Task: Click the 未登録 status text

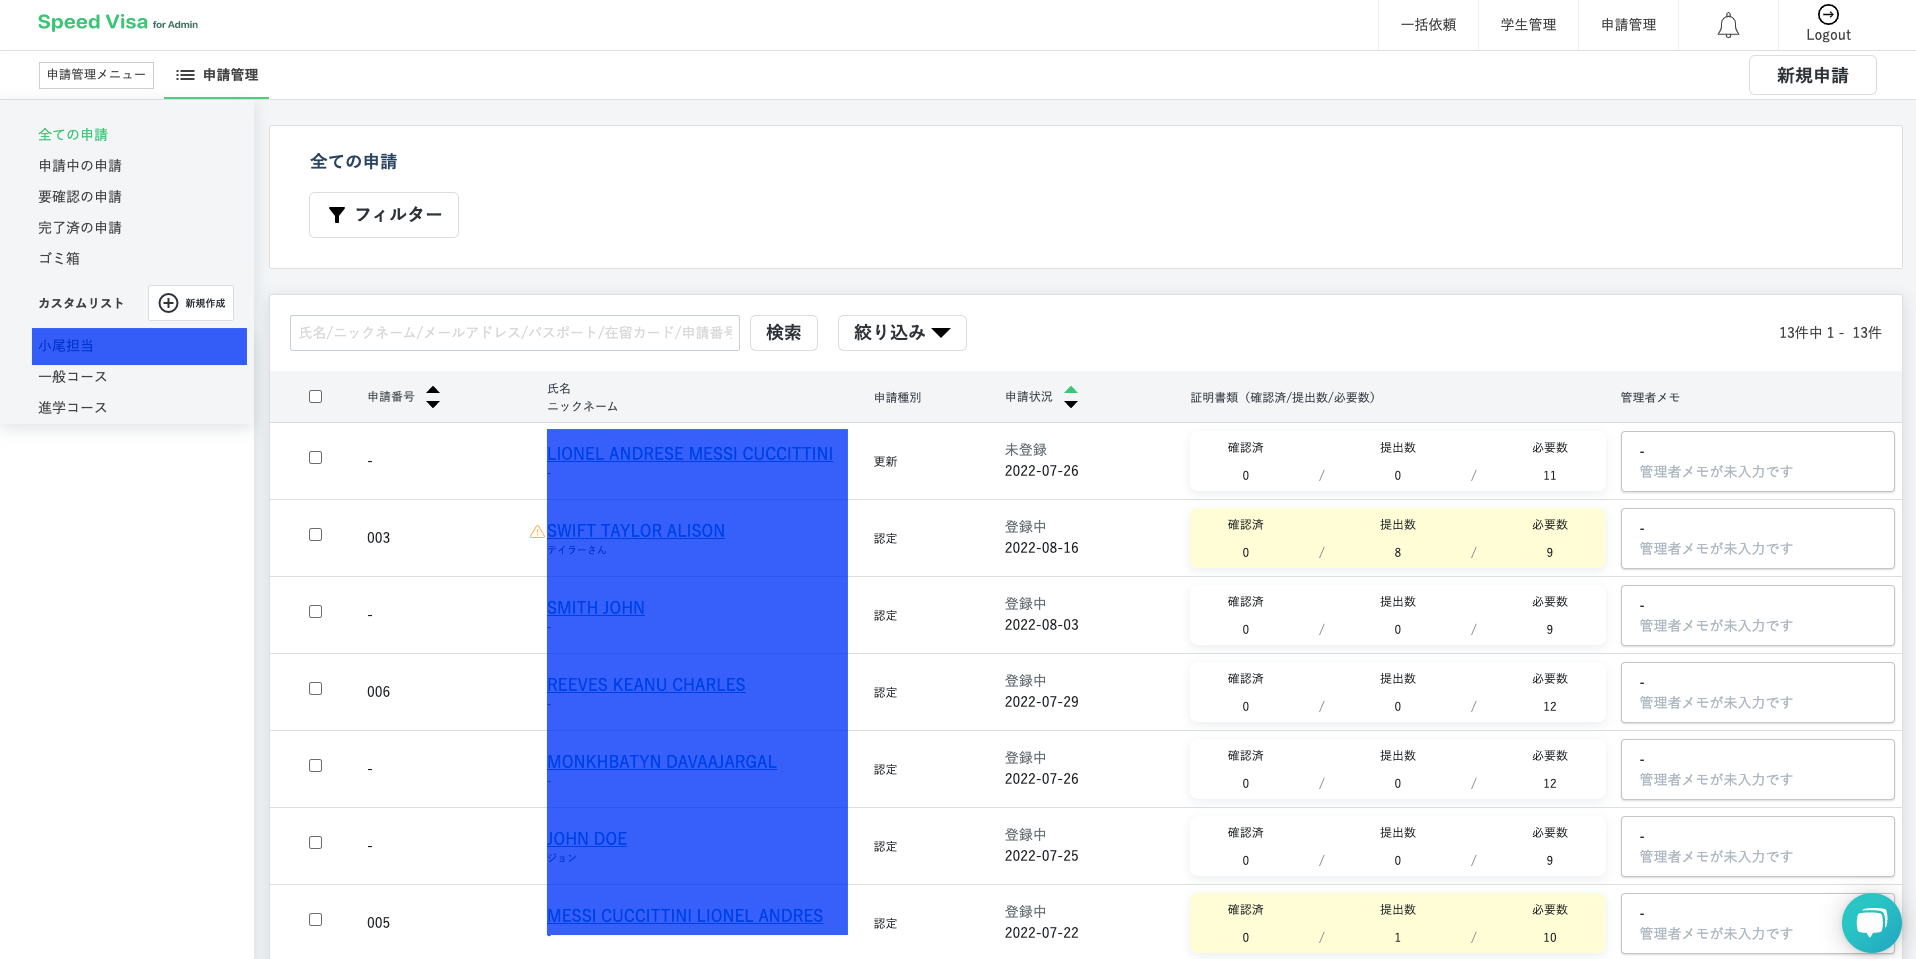Action: tap(1026, 450)
